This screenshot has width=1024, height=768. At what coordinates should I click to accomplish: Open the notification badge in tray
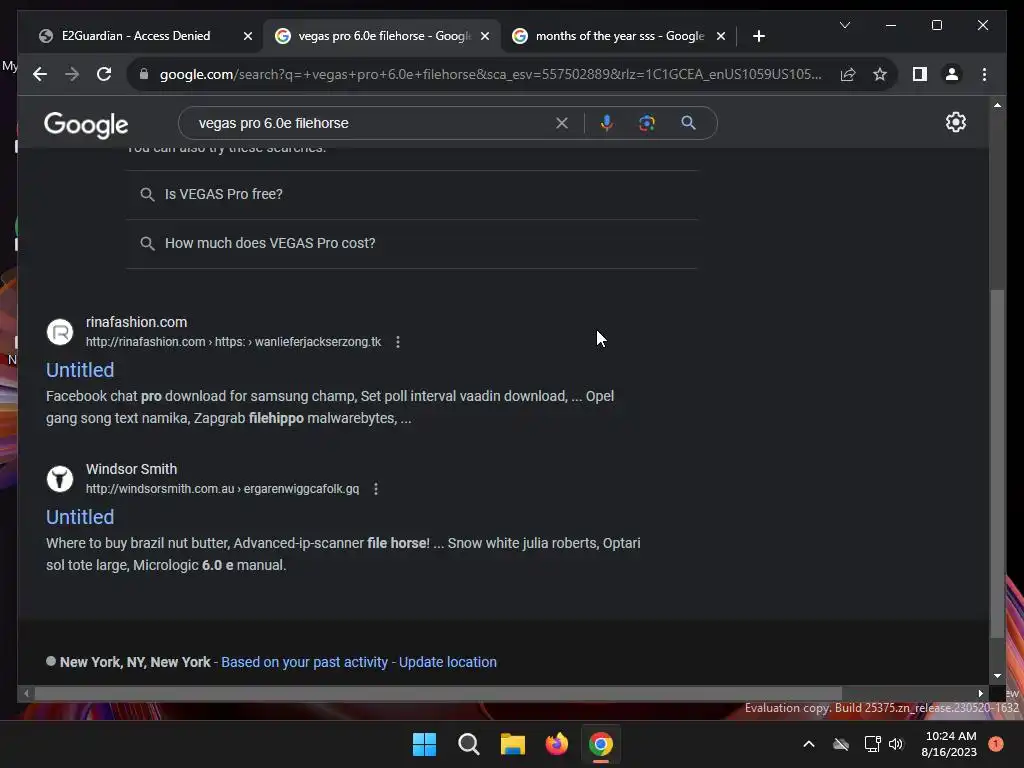tap(995, 744)
